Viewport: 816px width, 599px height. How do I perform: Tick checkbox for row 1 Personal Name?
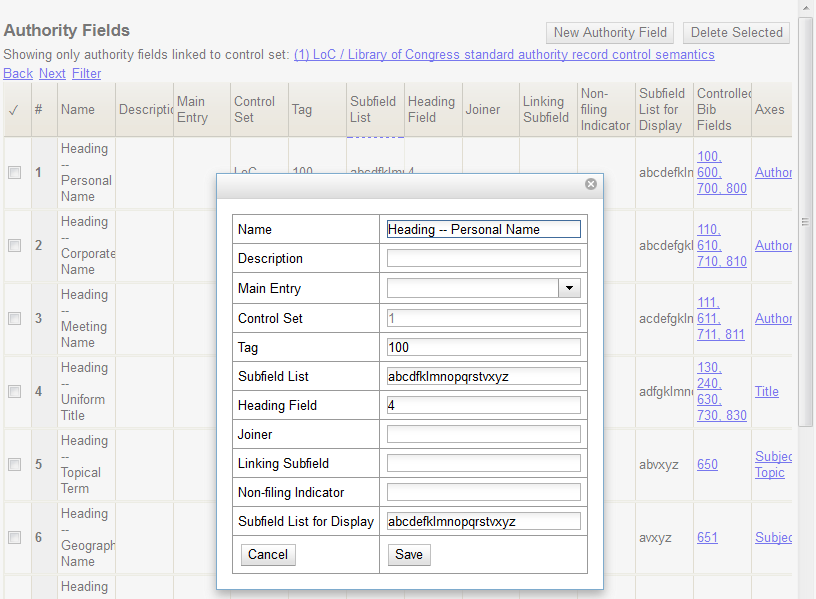pyautogui.click(x=15, y=172)
